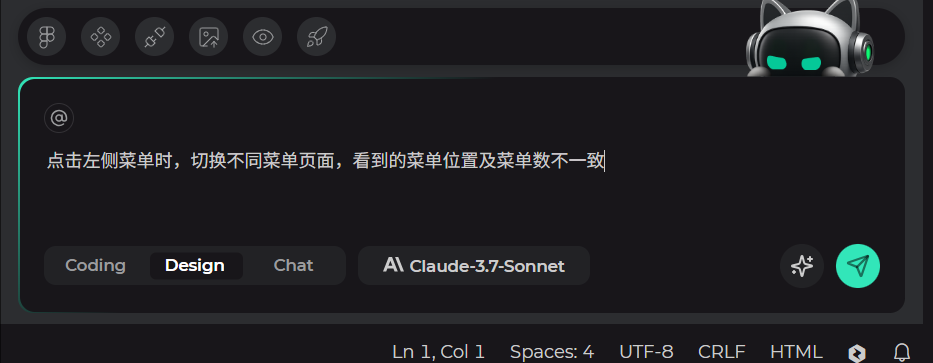The width and height of the screenshot is (933, 363).
Task: Open the Figma import icon
Action: pyautogui.click(x=46, y=37)
